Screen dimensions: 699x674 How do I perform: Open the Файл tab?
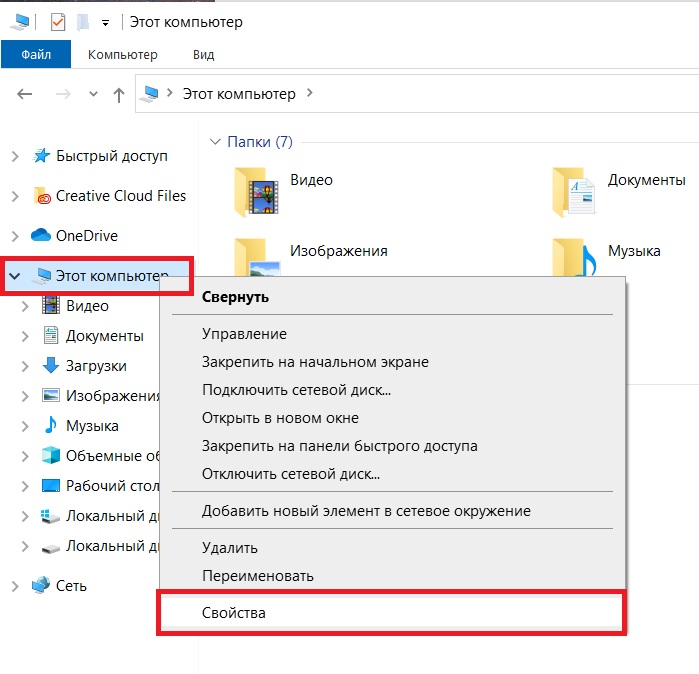click(36, 54)
